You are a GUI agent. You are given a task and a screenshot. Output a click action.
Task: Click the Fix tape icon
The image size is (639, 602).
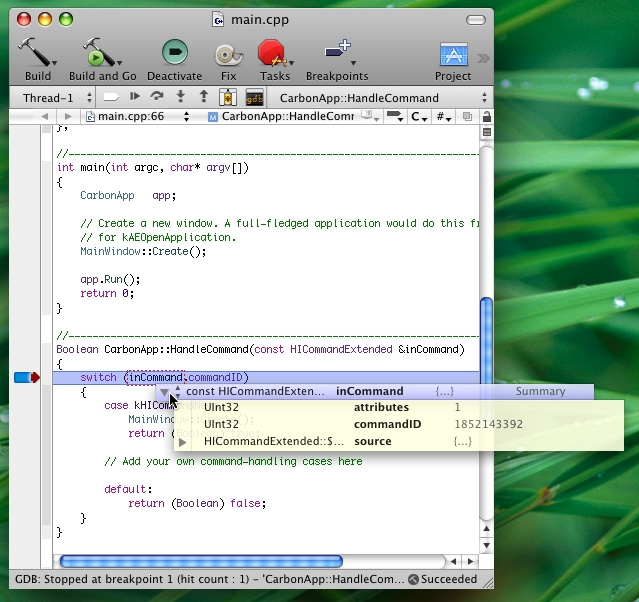click(228, 53)
